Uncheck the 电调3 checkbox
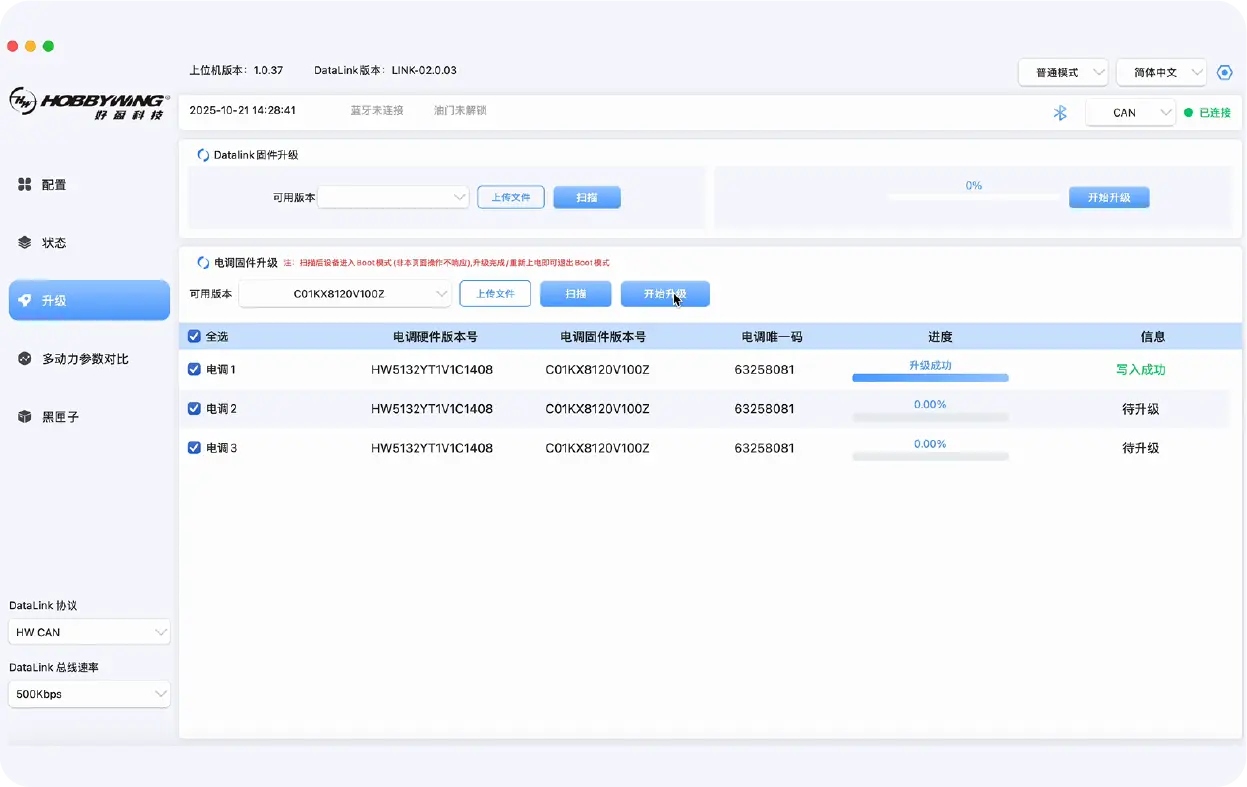 (194, 448)
